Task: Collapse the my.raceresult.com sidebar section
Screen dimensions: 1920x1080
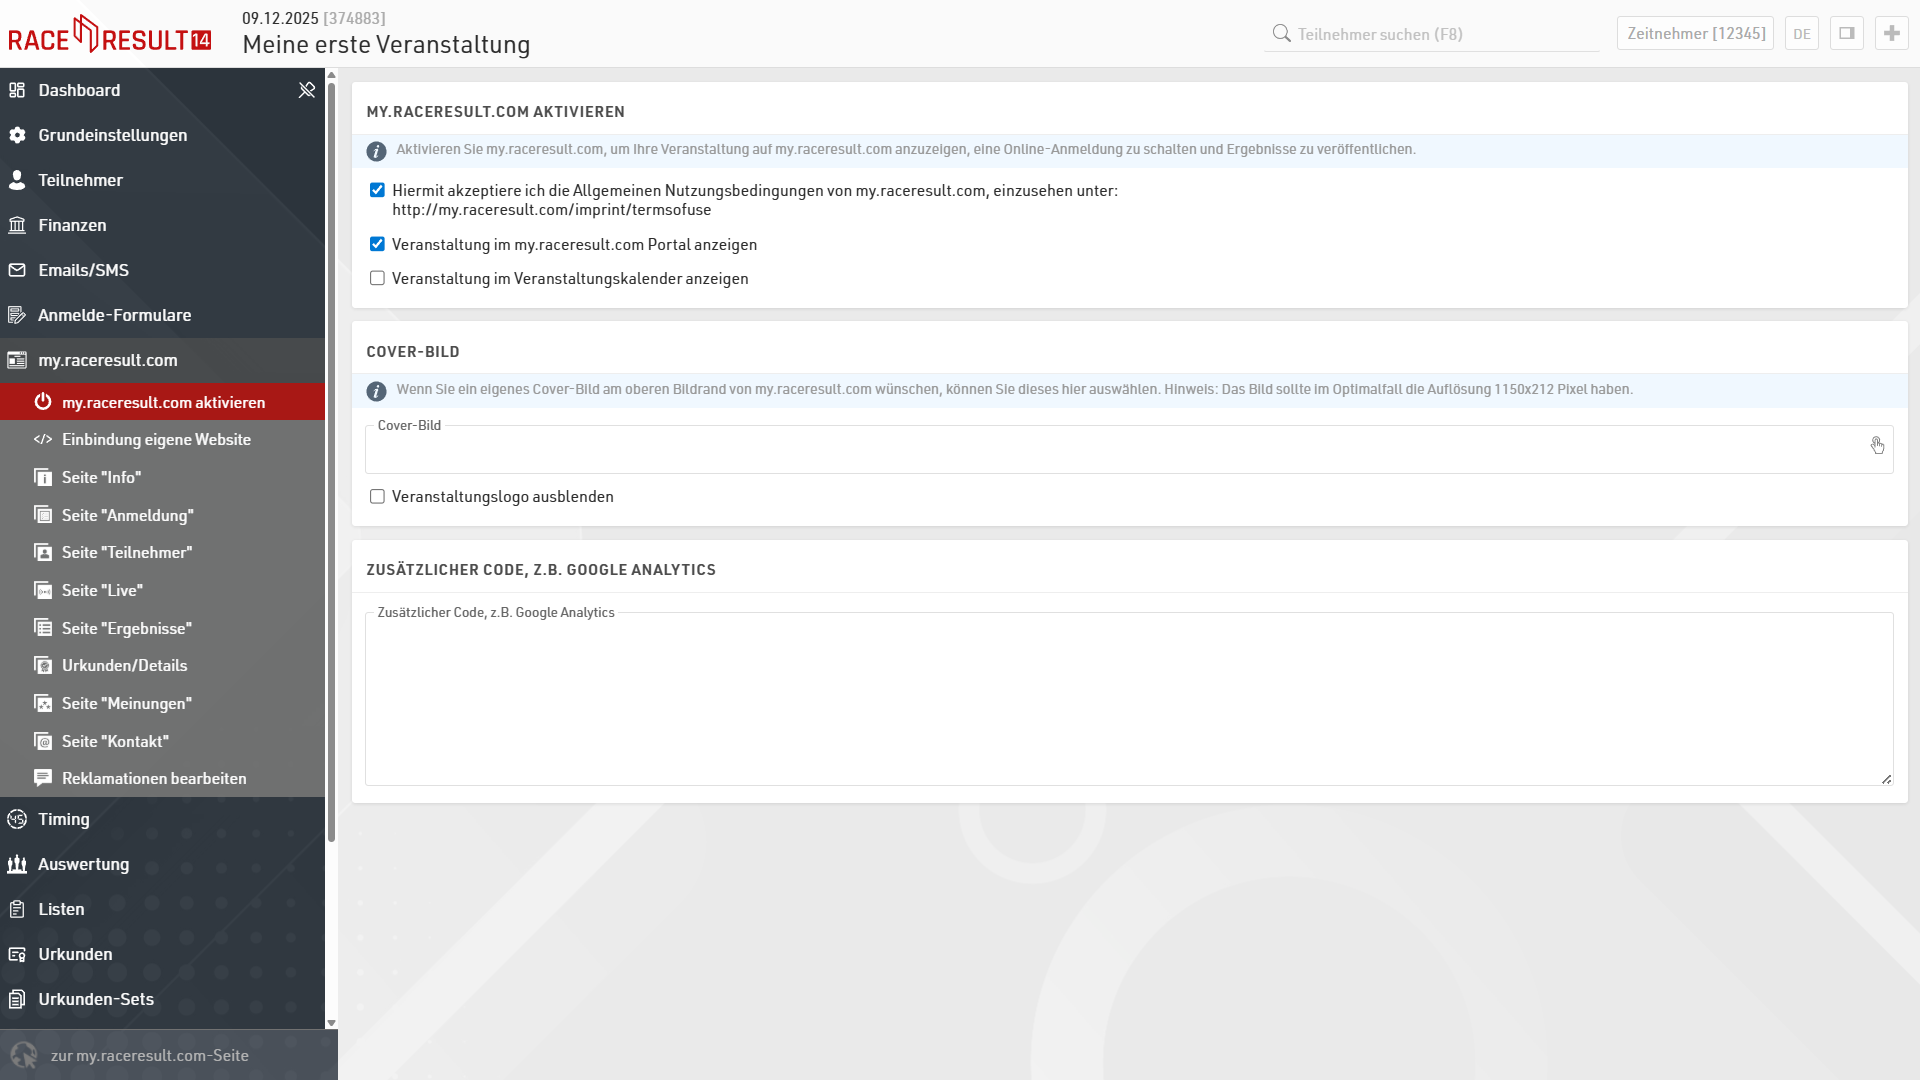Action: (x=108, y=360)
